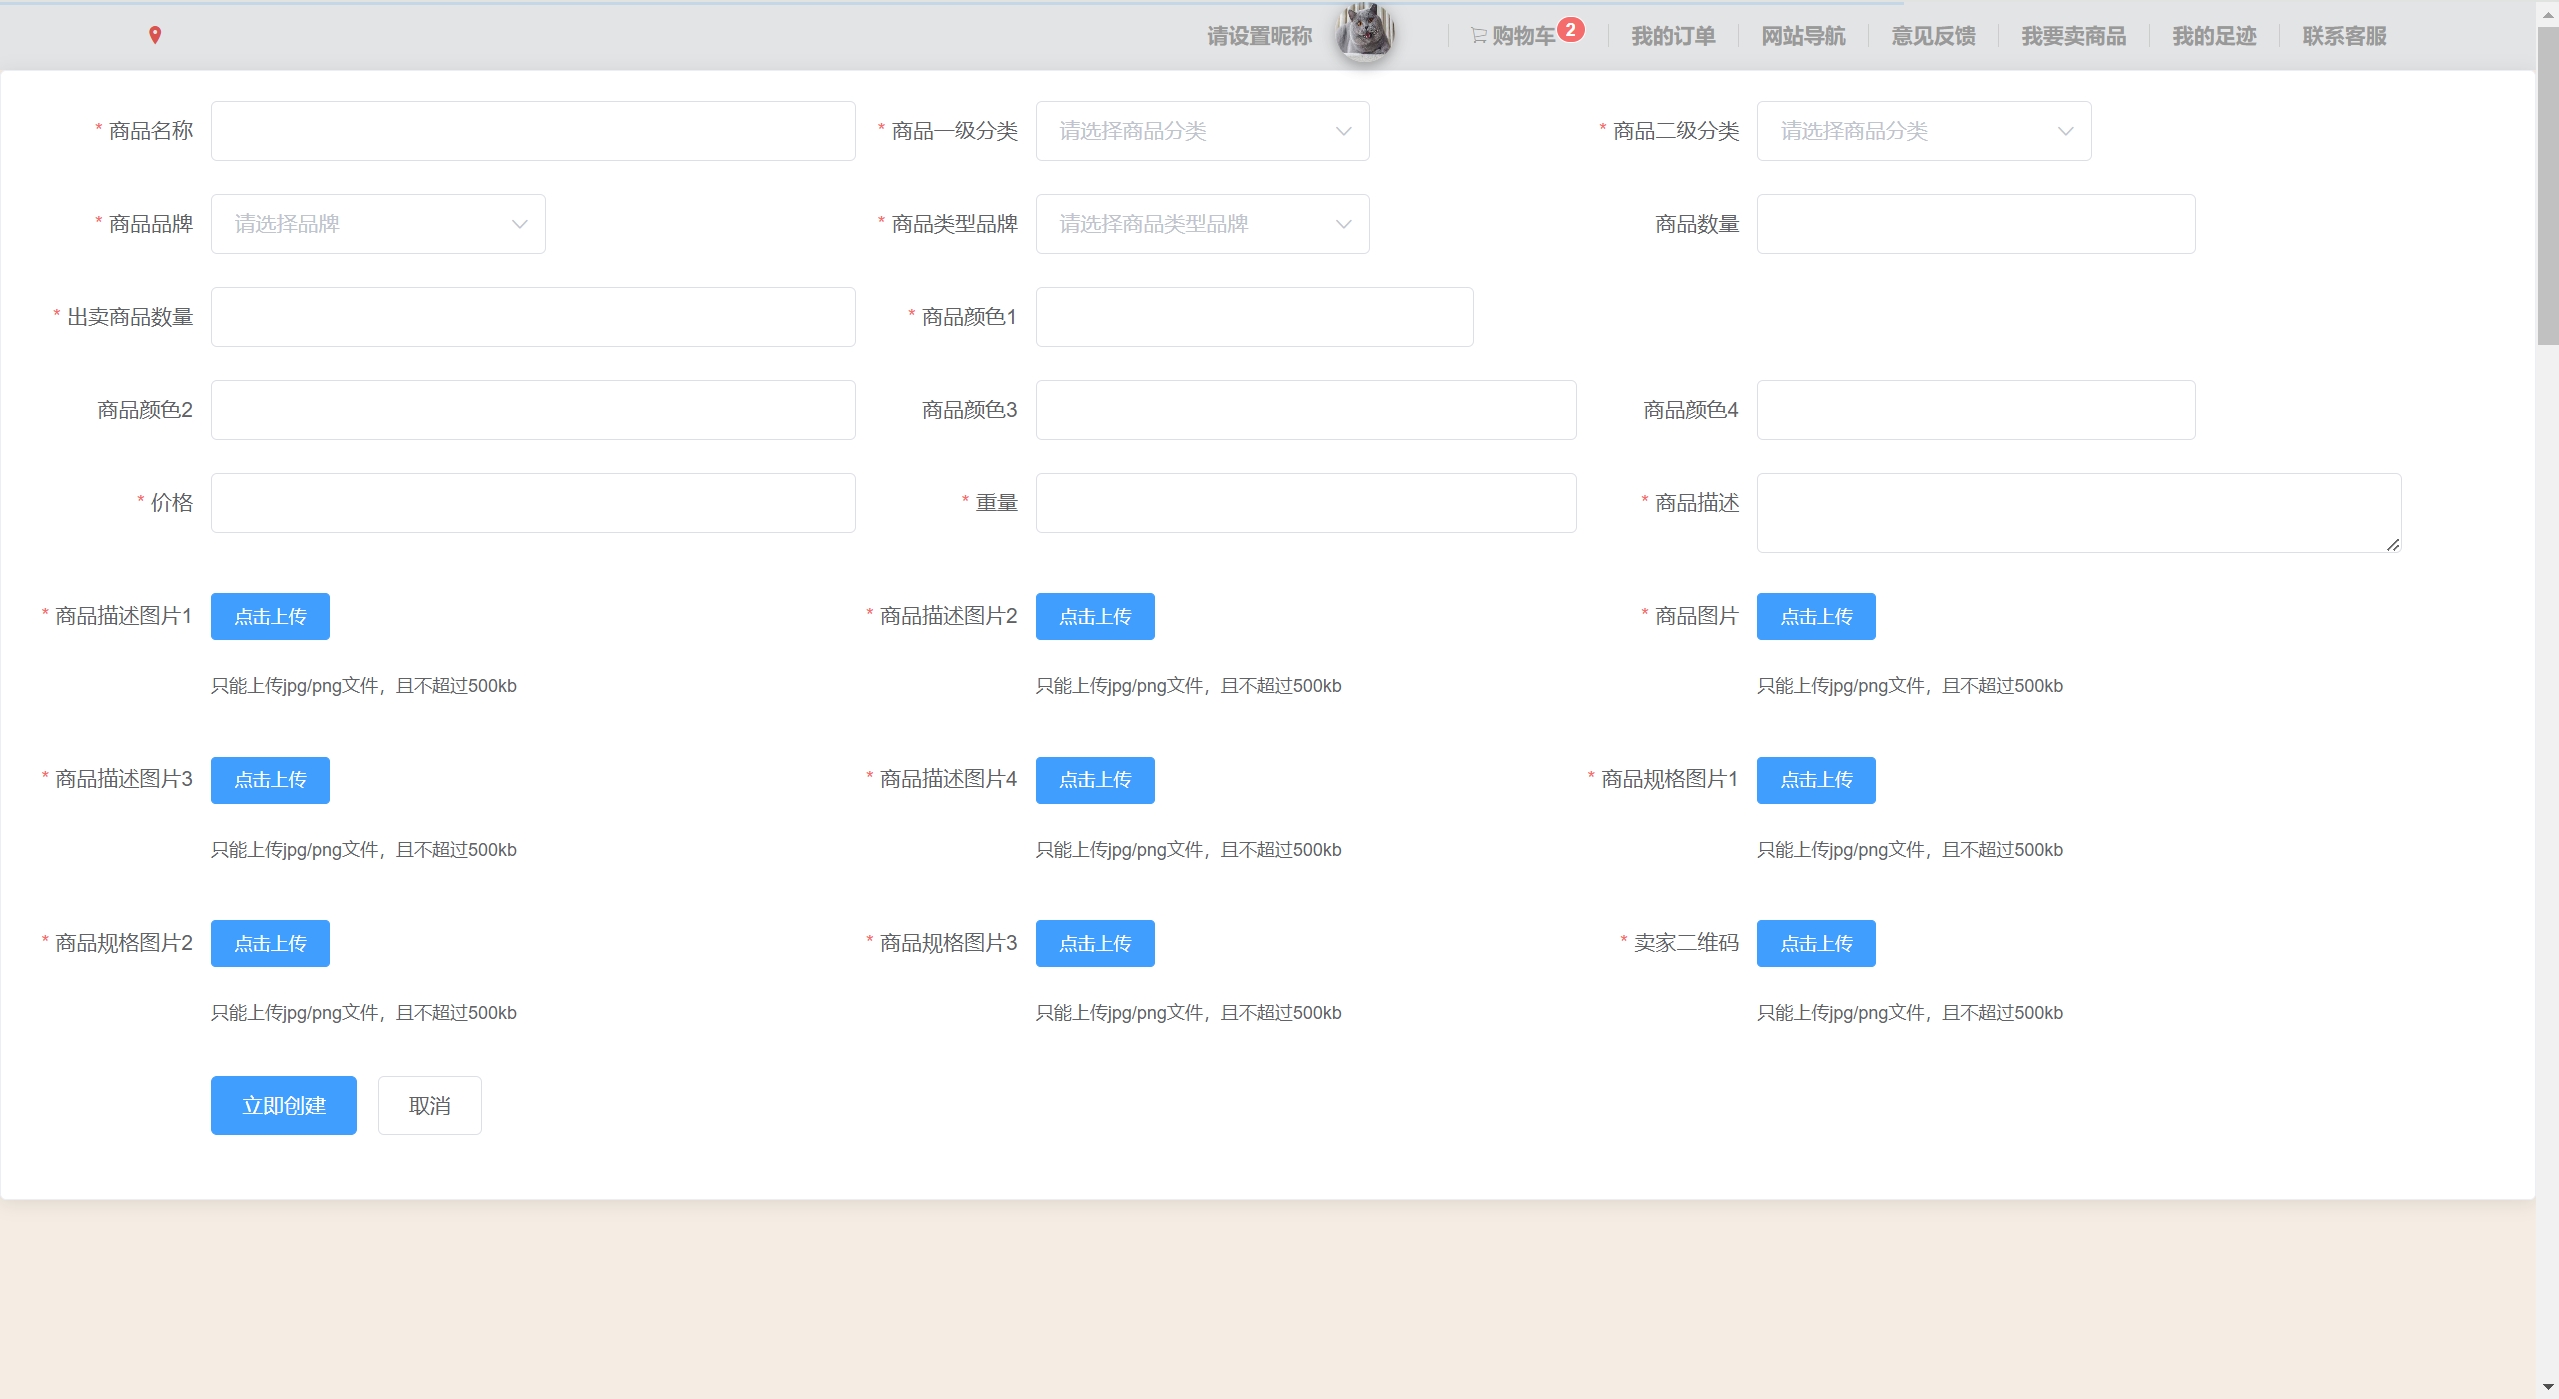2559x1399 pixels.
Task: Click the red location pin icon
Action: click(x=155, y=35)
